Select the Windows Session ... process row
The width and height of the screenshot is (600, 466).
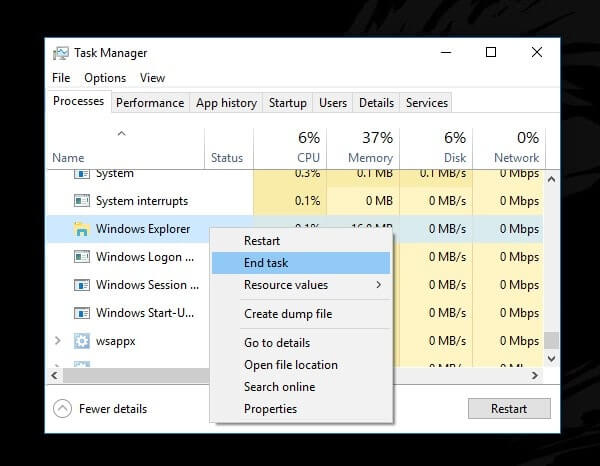[128, 285]
